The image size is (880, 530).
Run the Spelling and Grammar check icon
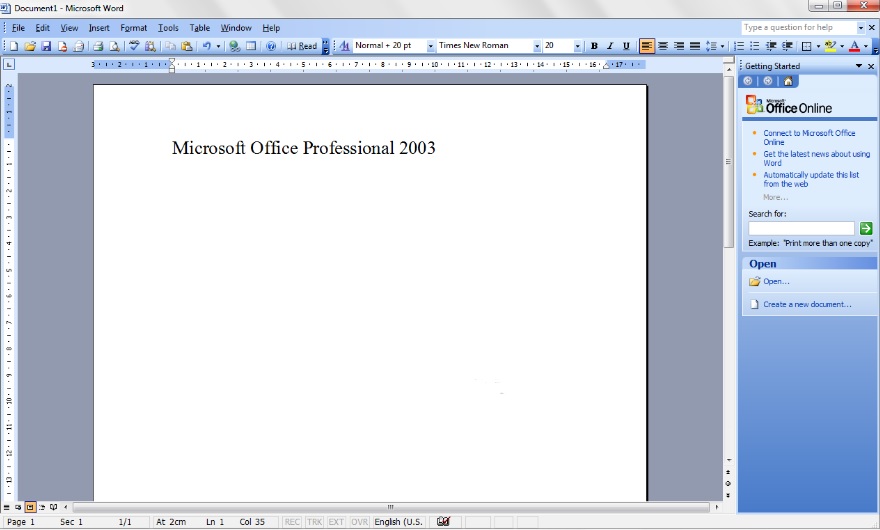point(134,46)
